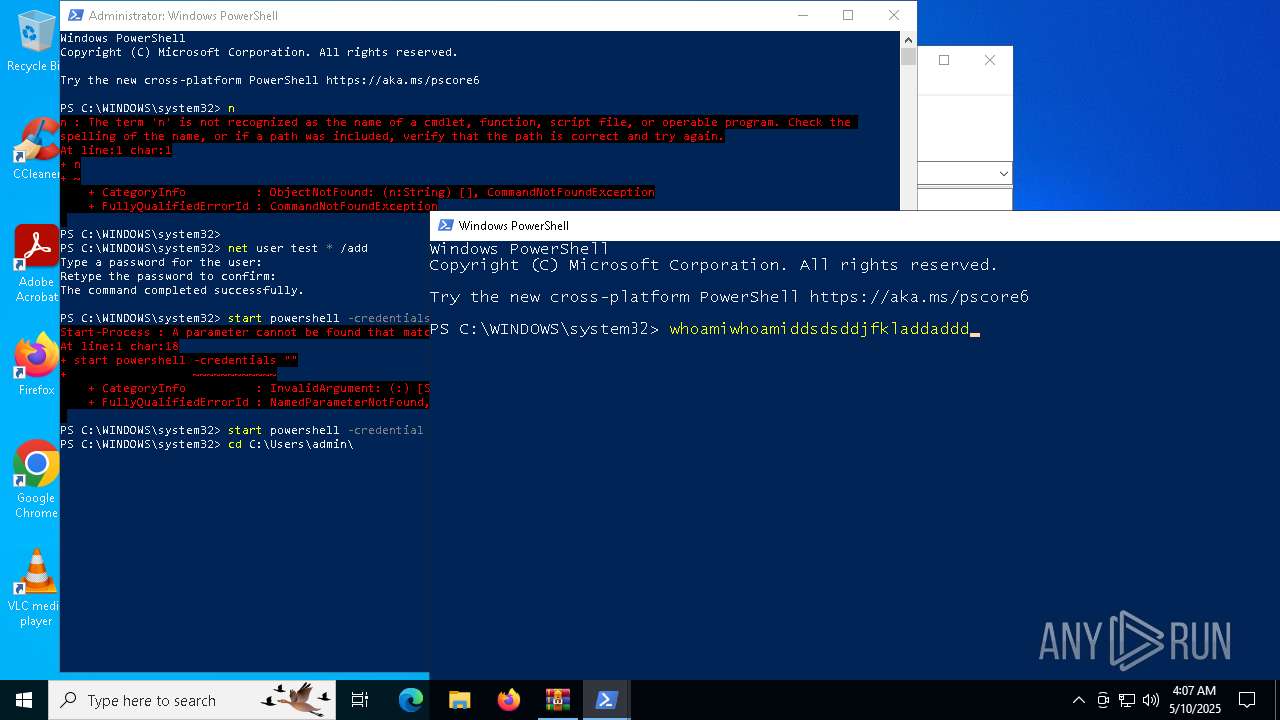Minimize the Administrator PowerShell window
Screen dimensions: 1280x720
[802, 15]
